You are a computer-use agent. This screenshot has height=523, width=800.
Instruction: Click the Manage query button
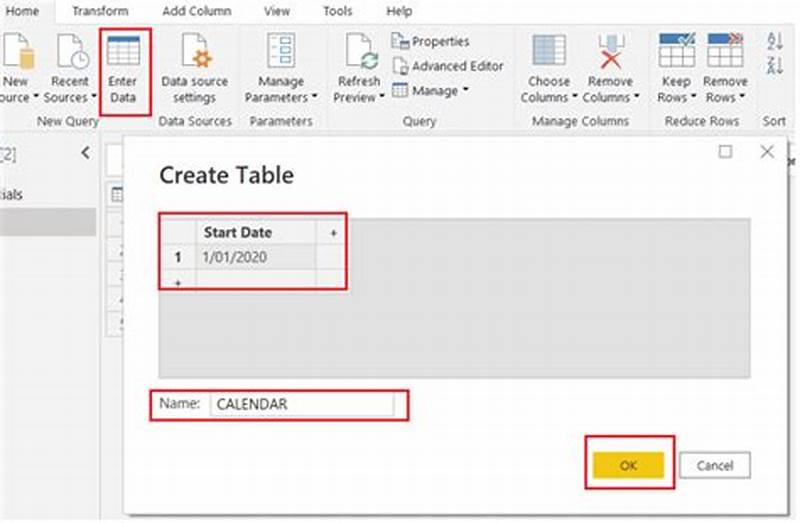click(430, 91)
